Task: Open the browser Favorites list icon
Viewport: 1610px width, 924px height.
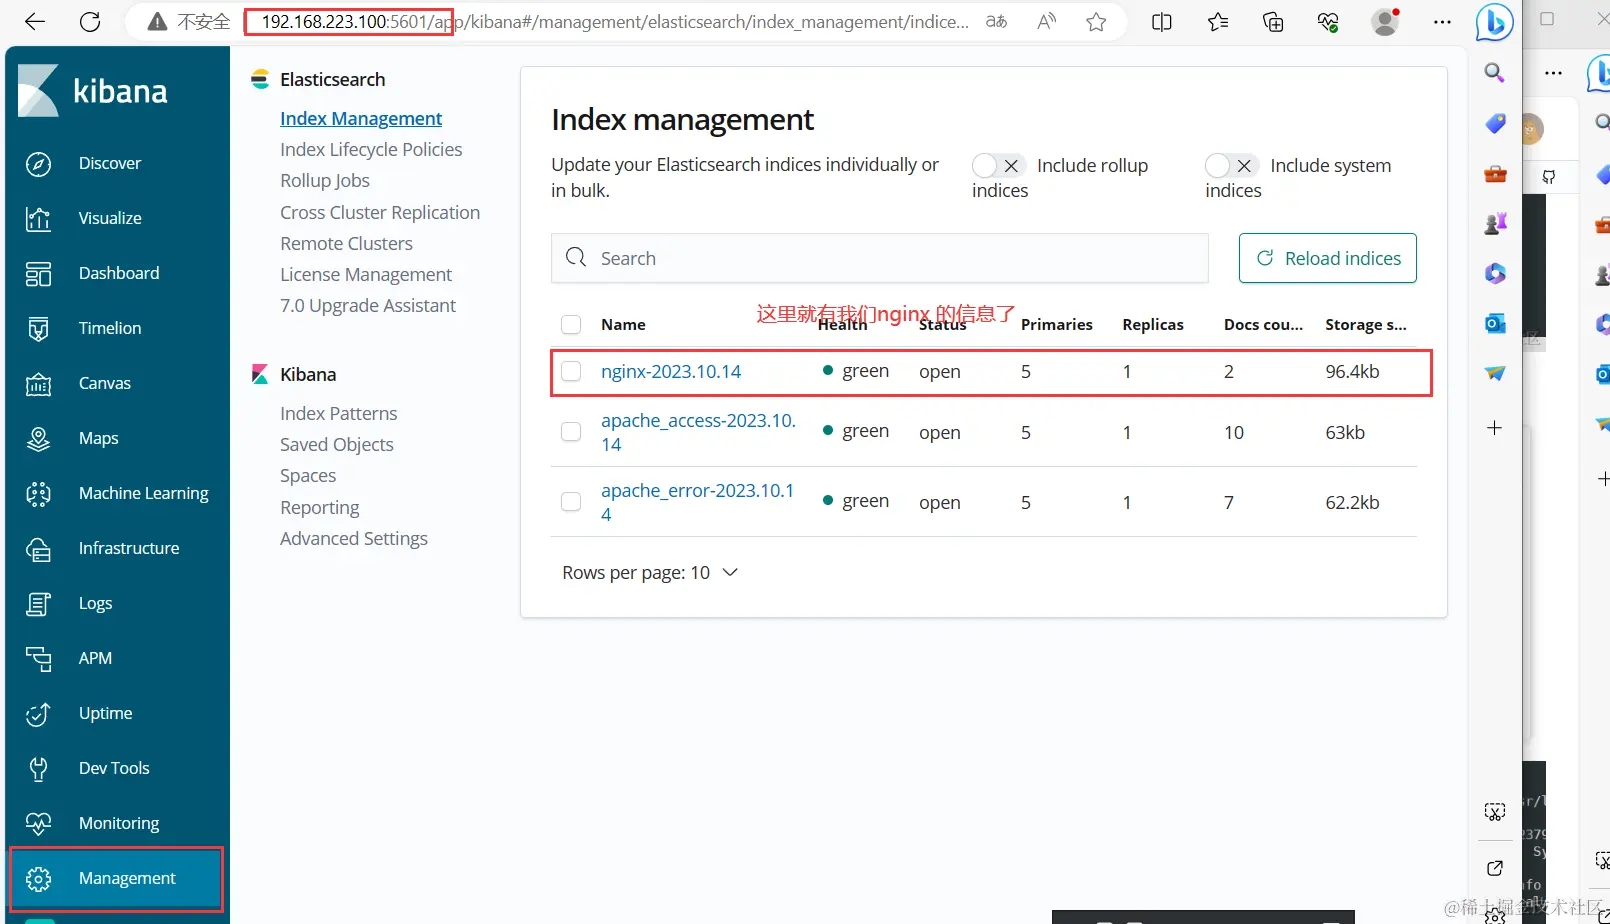Action: click(x=1218, y=21)
